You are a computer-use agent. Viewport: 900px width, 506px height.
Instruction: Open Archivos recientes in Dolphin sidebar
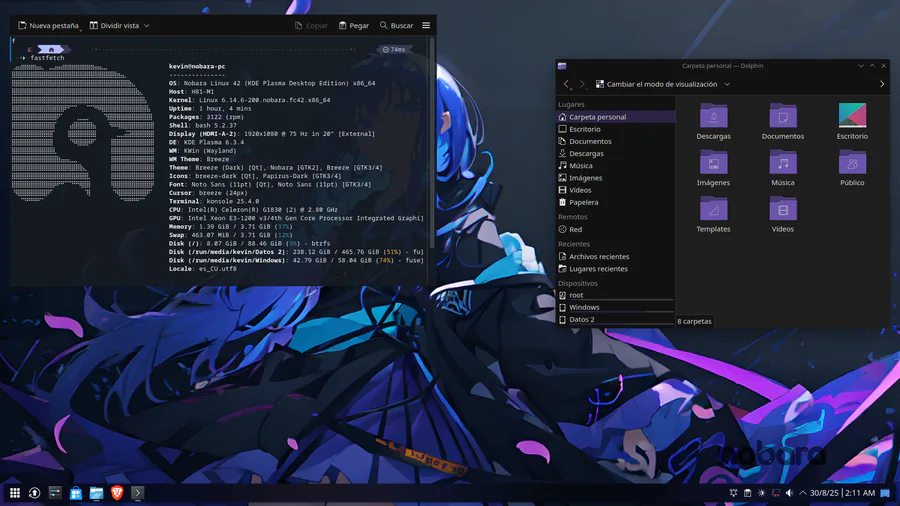click(615, 256)
